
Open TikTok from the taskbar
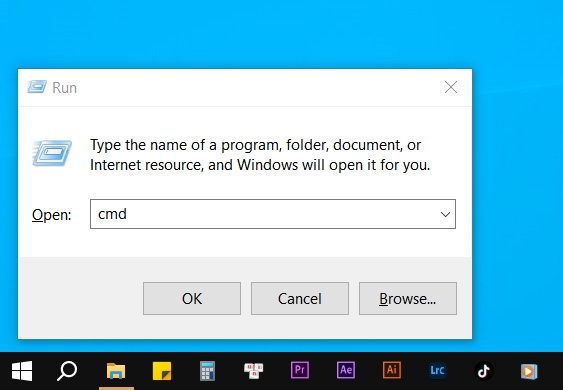coord(484,371)
